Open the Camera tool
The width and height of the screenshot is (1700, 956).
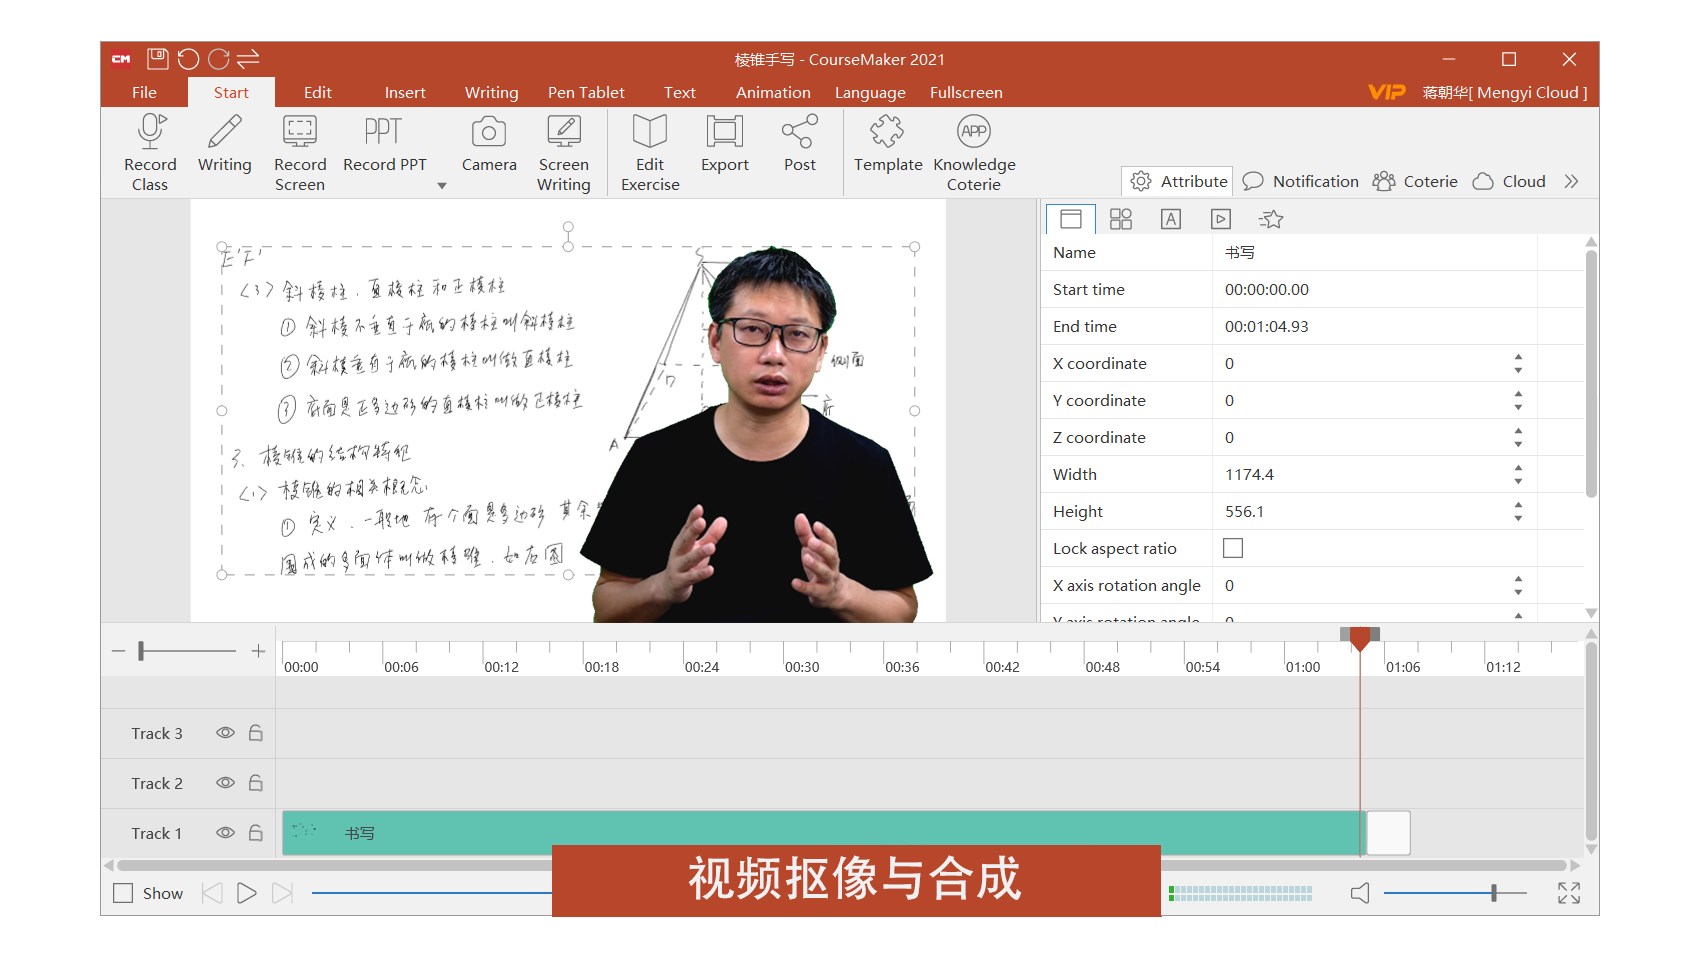489,144
